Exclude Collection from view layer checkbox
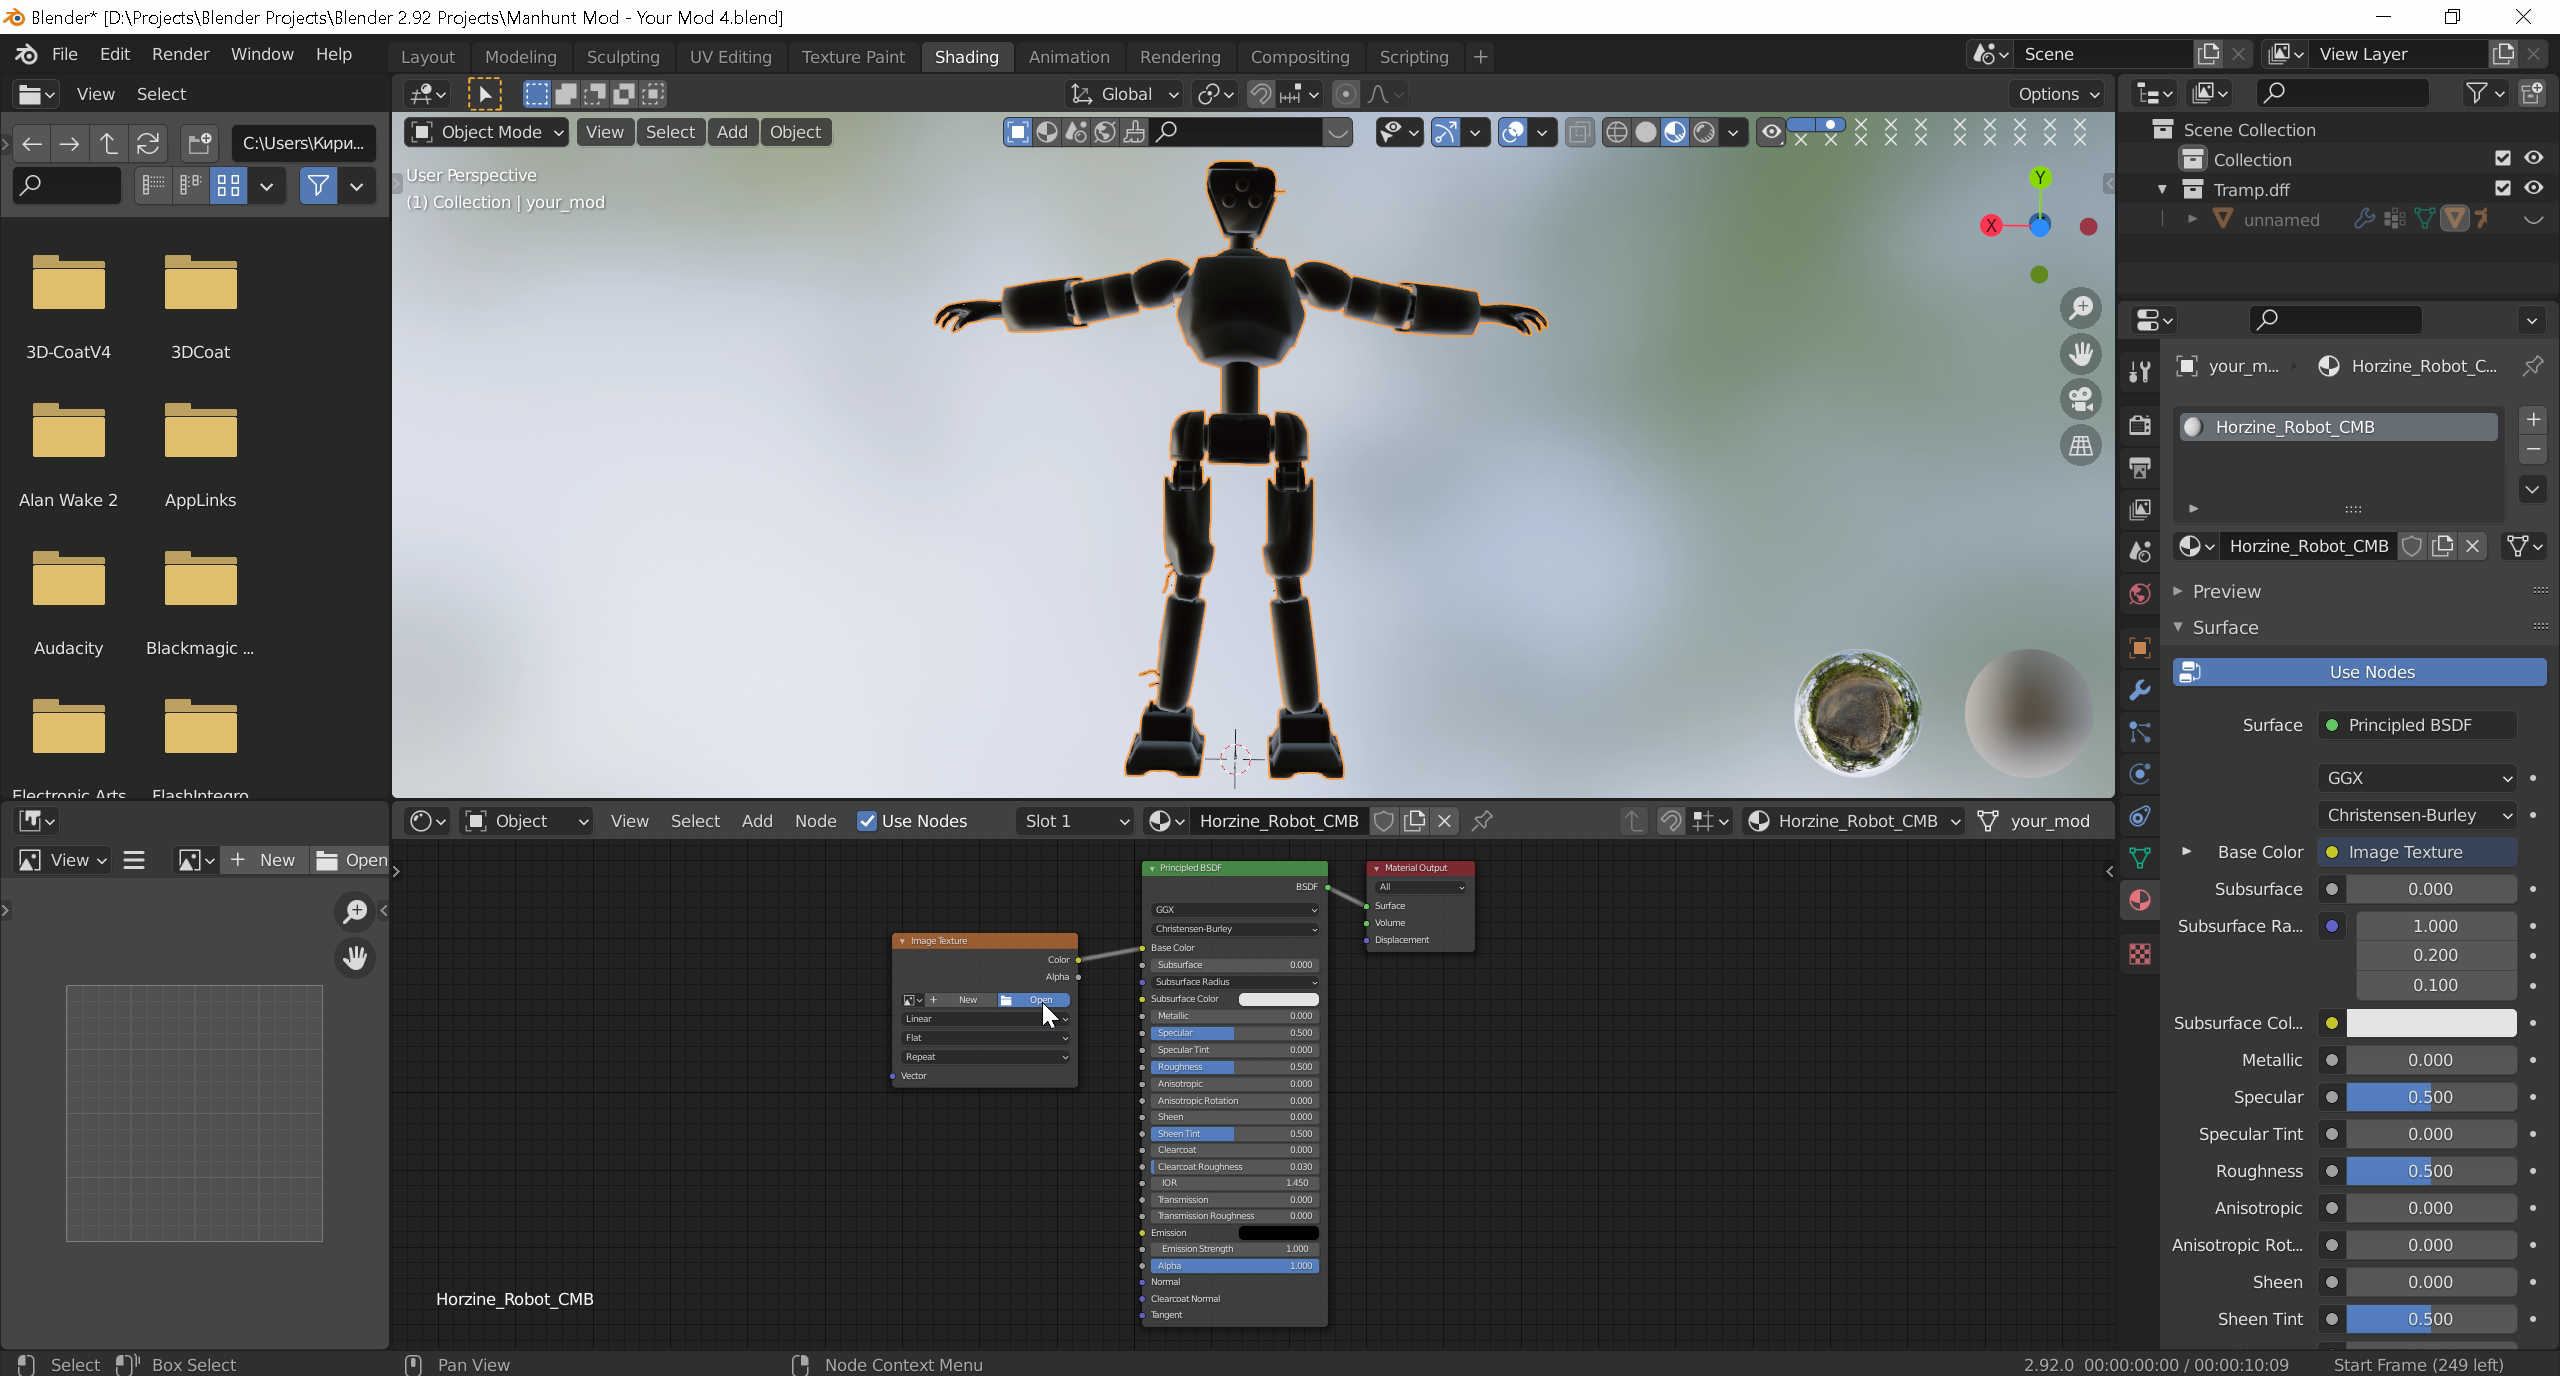This screenshot has width=2560, height=1376. [x=2502, y=159]
